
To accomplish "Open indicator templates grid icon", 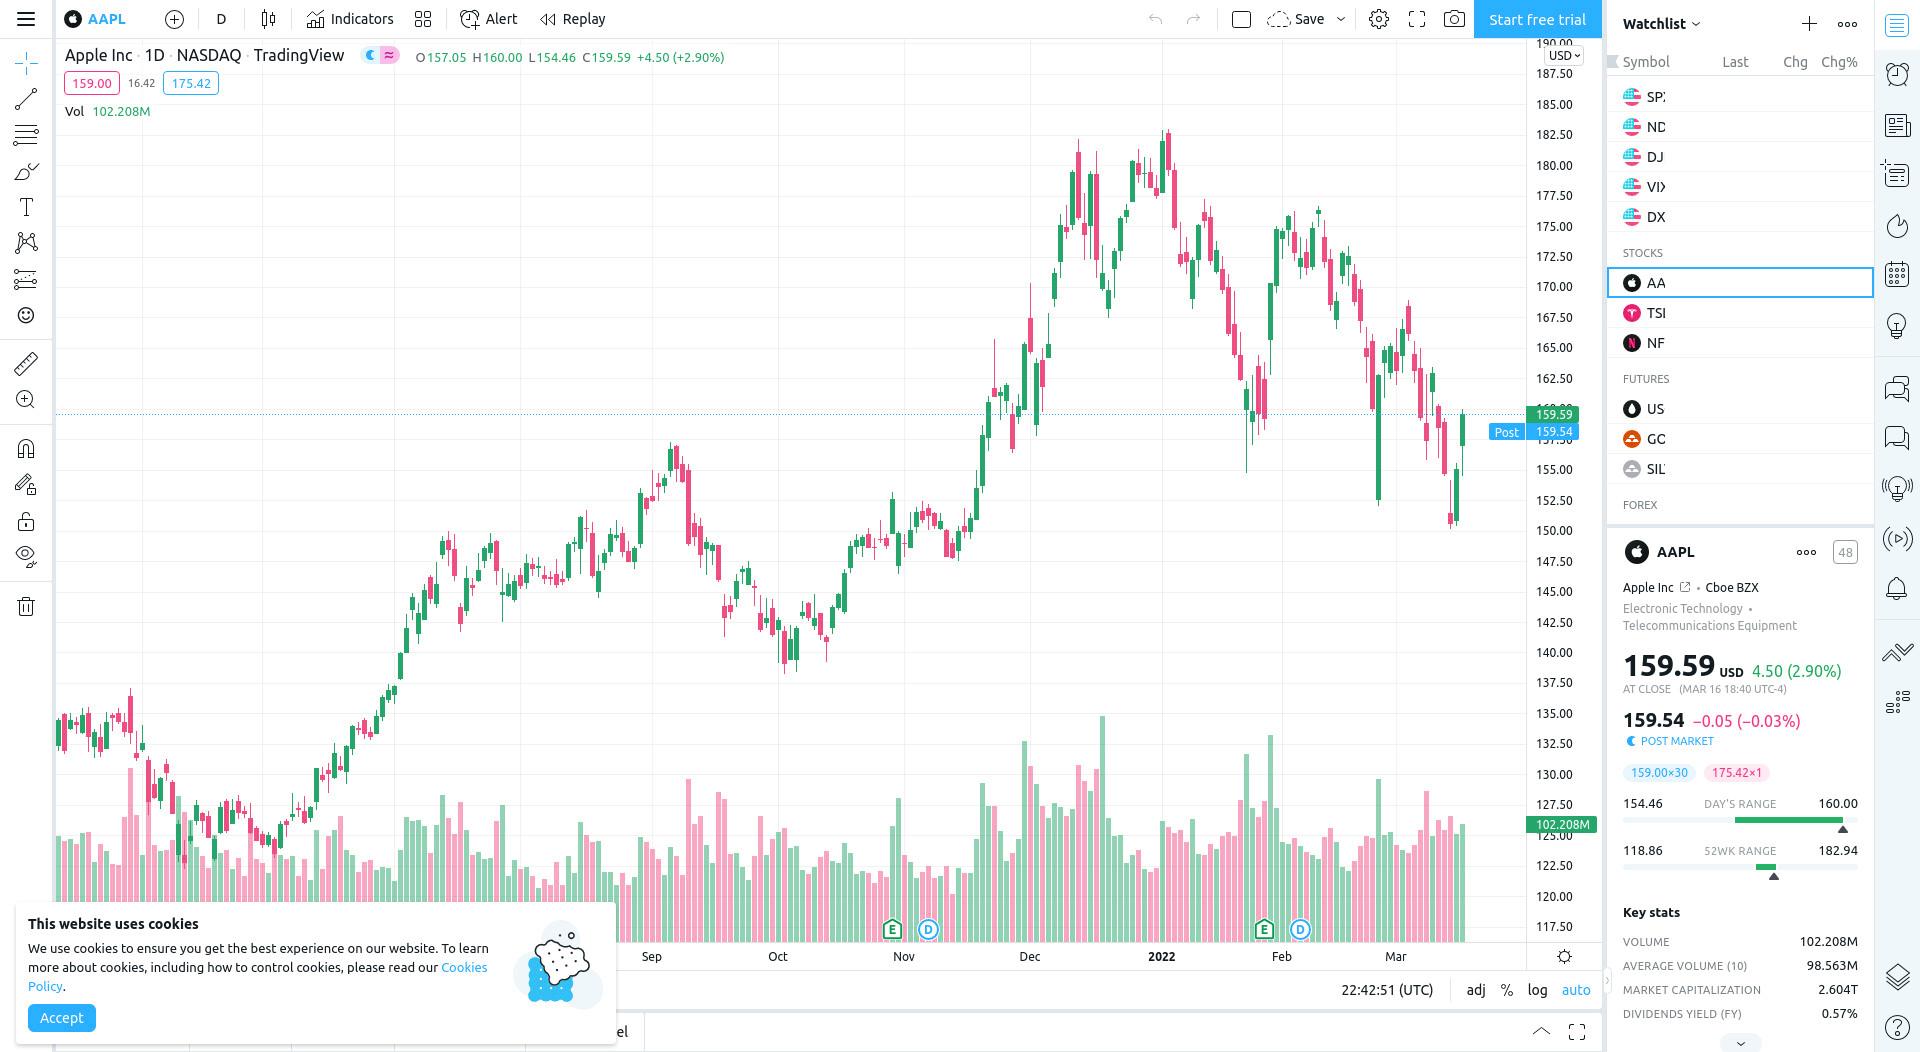I will (x=423, y=19).
